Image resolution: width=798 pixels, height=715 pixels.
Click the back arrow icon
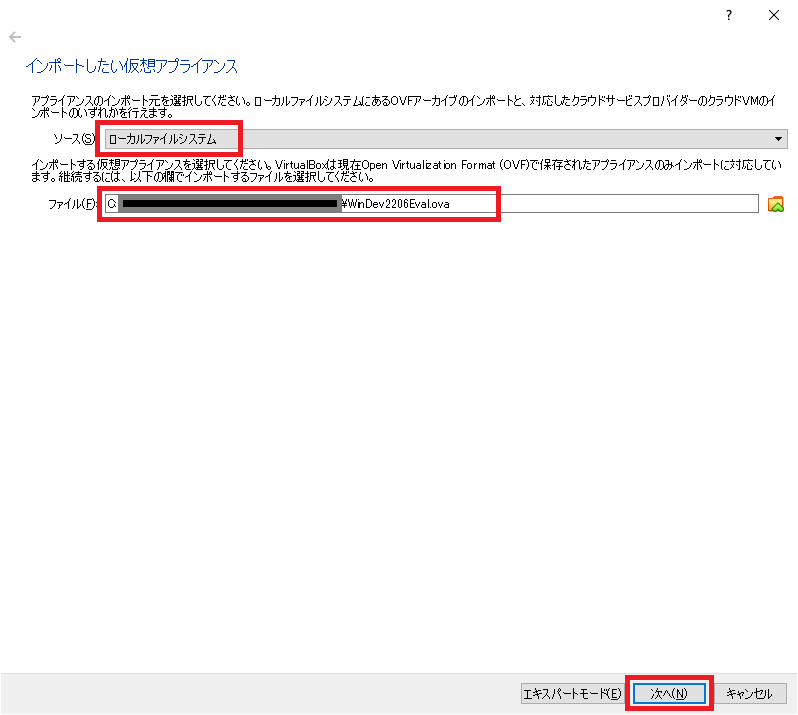pos(15,37)
